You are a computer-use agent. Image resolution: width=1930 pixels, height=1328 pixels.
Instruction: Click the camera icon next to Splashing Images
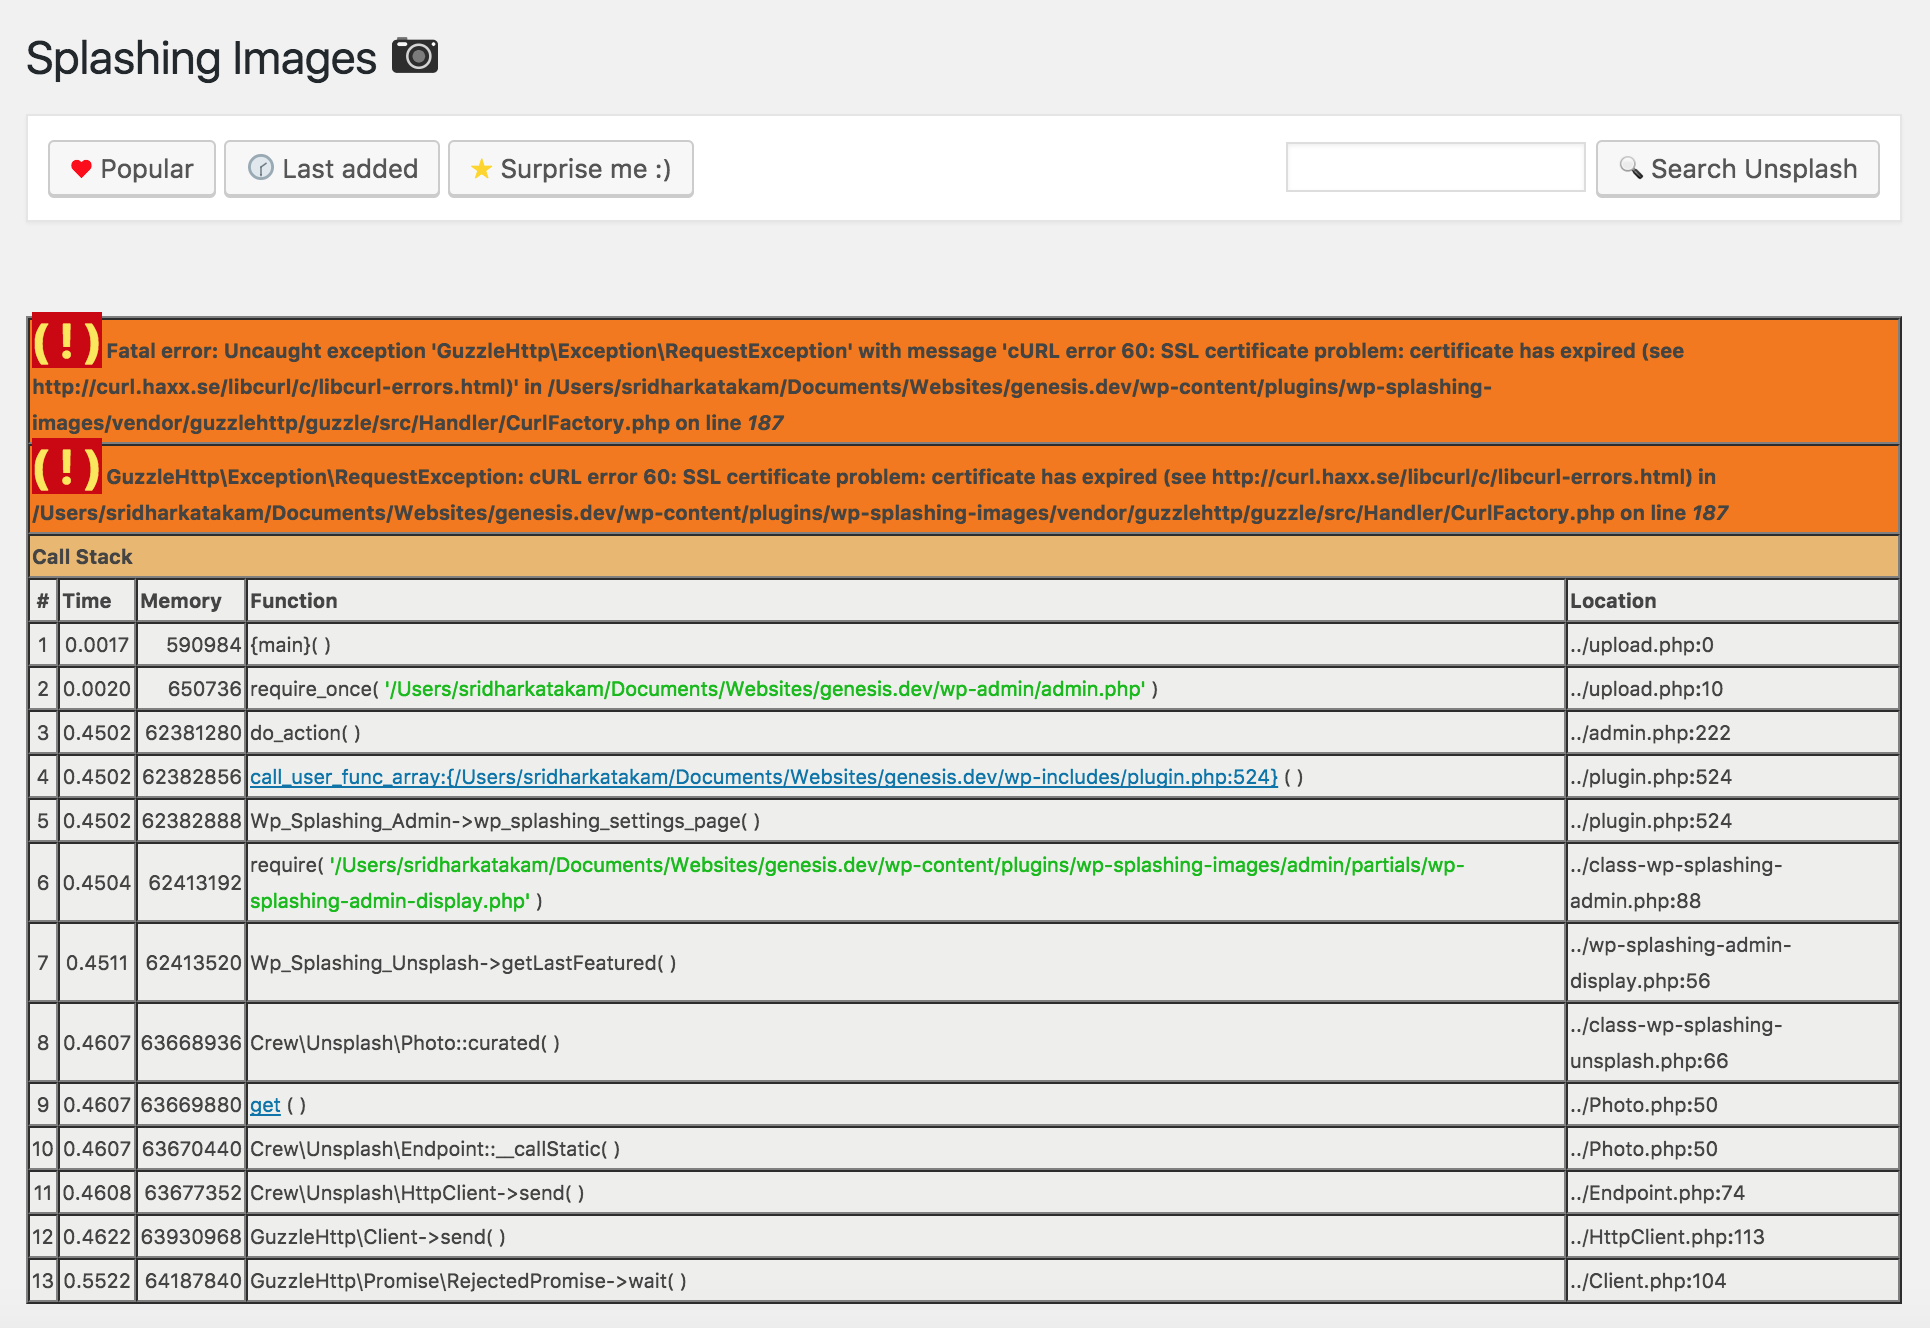(415, 55)
